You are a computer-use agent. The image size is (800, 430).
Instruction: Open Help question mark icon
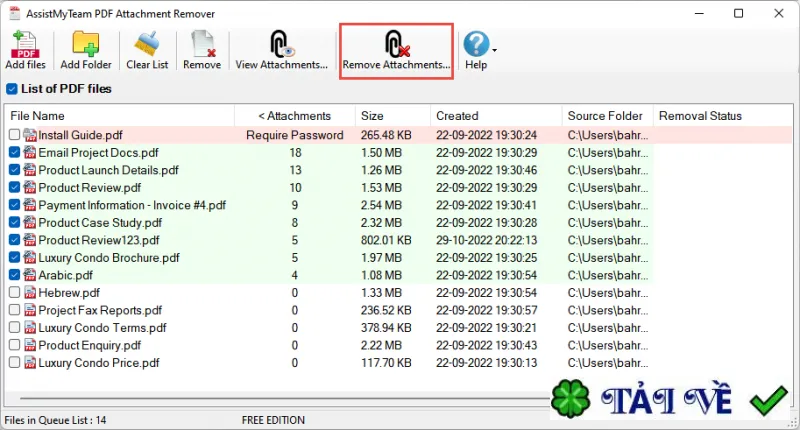pos(476,45)
